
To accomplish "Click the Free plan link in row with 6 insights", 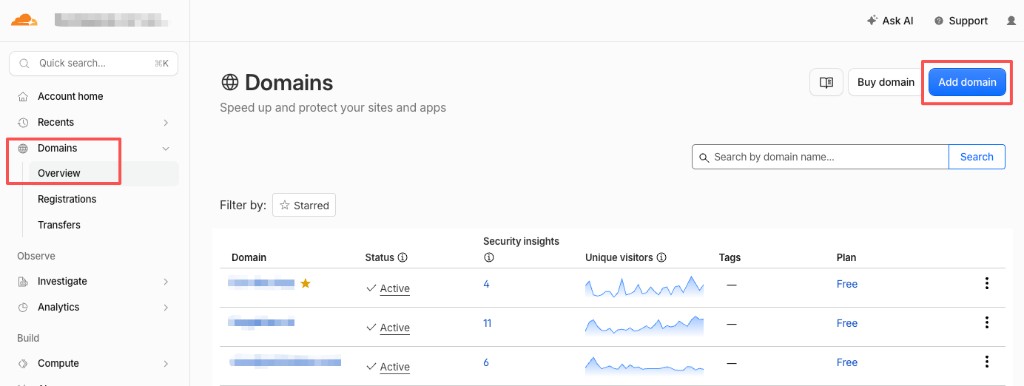I will click(847, 362).
